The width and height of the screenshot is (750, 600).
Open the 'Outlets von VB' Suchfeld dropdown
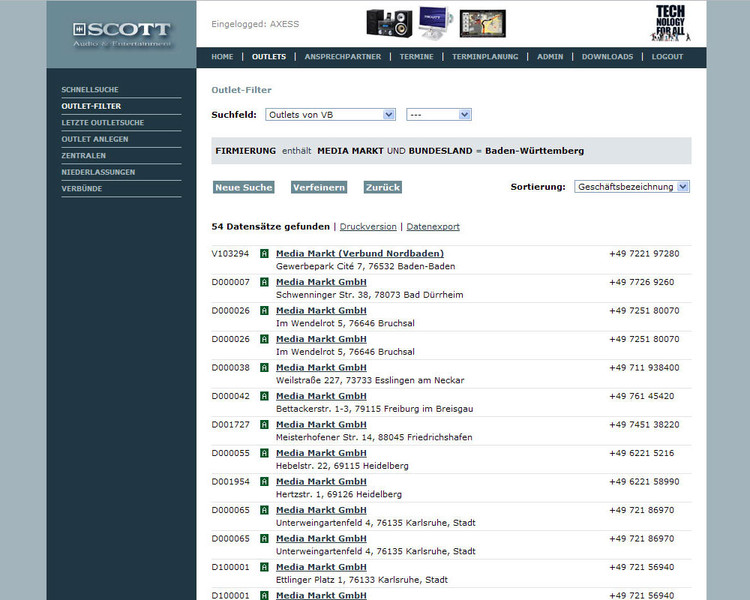(331, 115)
